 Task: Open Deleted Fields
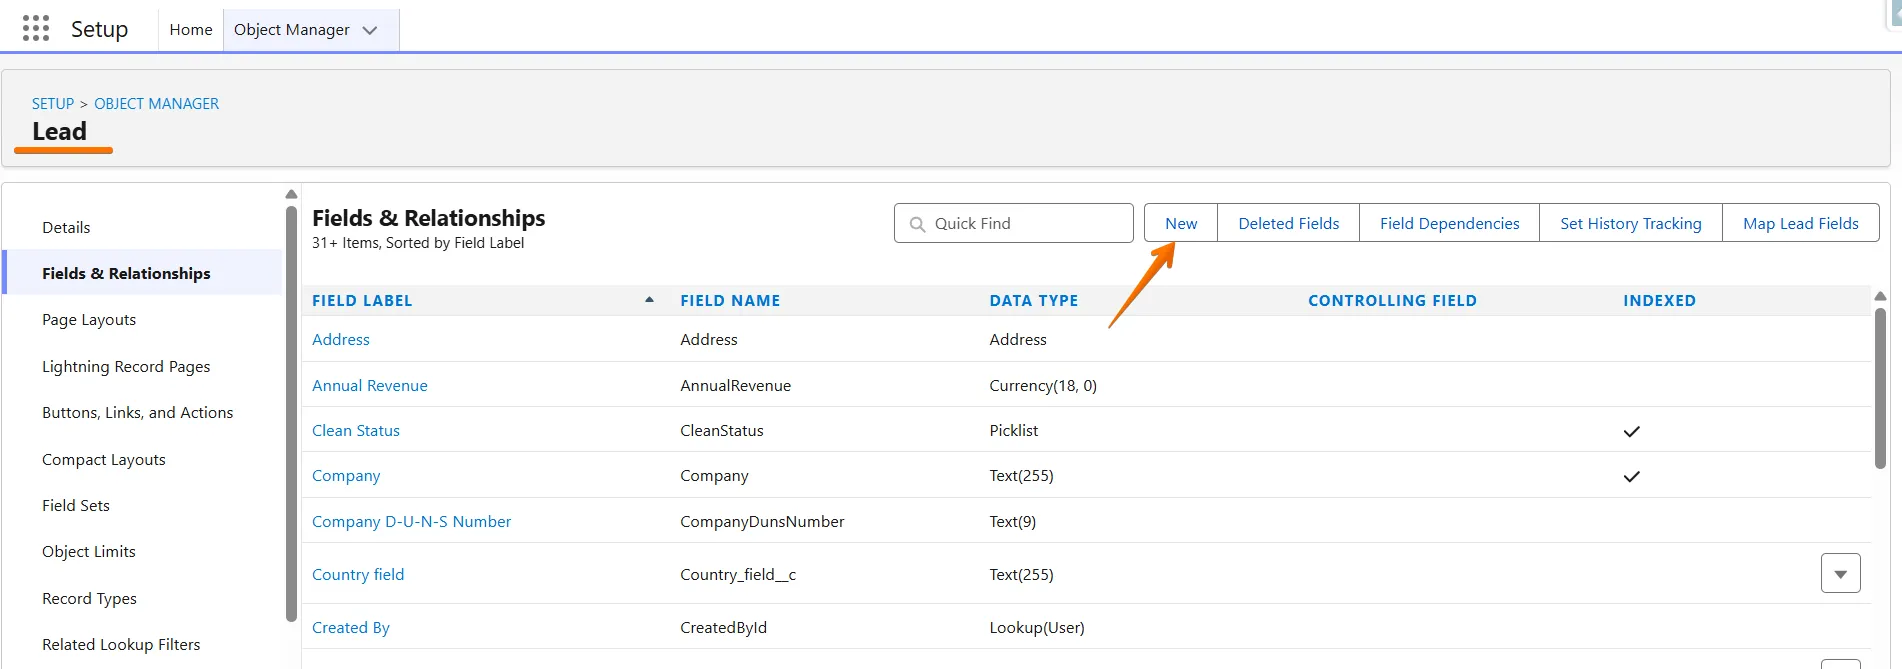coord(1288,224)
